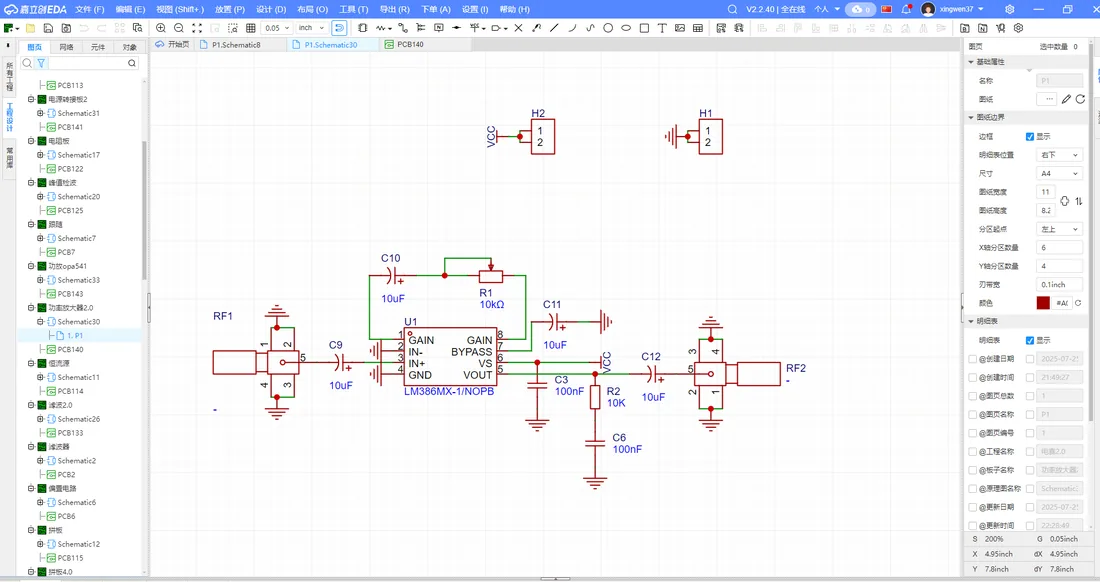This screenshot has height=582, width=1100.
Task: Enable the @创建日期 checkbox
Action: [972, 358]
